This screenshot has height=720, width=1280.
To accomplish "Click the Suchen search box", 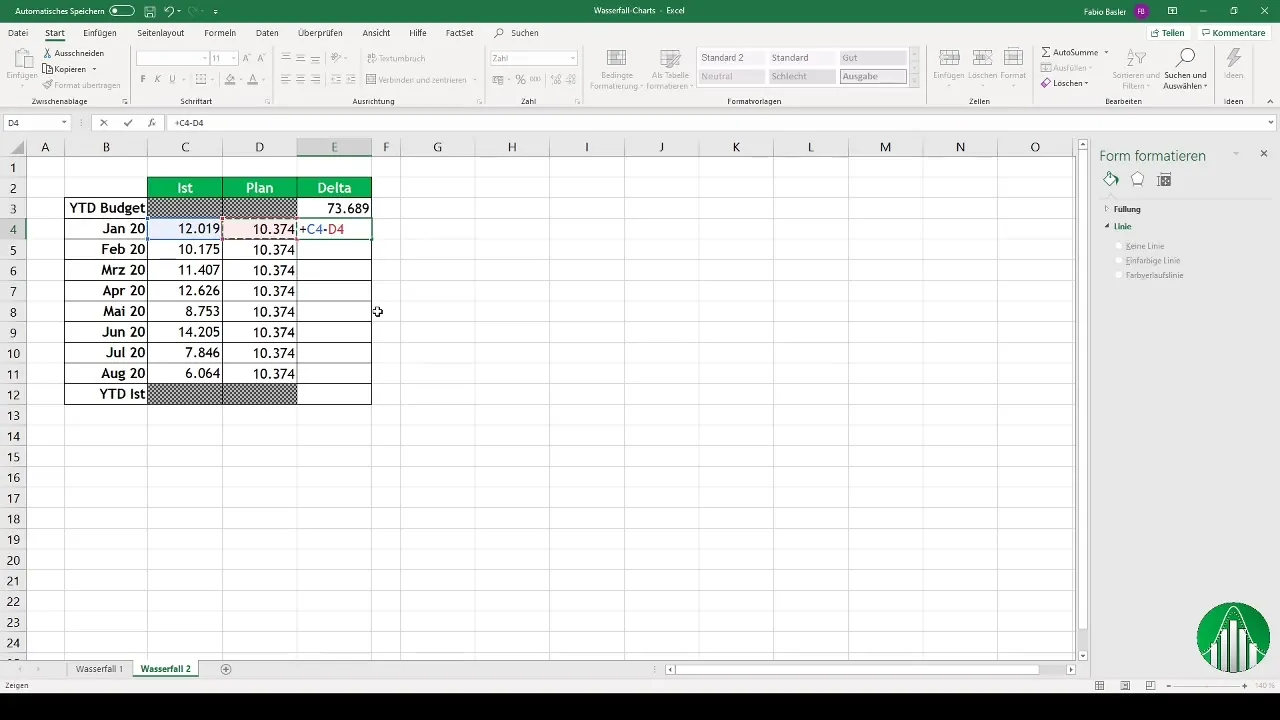I will point(525,33).
